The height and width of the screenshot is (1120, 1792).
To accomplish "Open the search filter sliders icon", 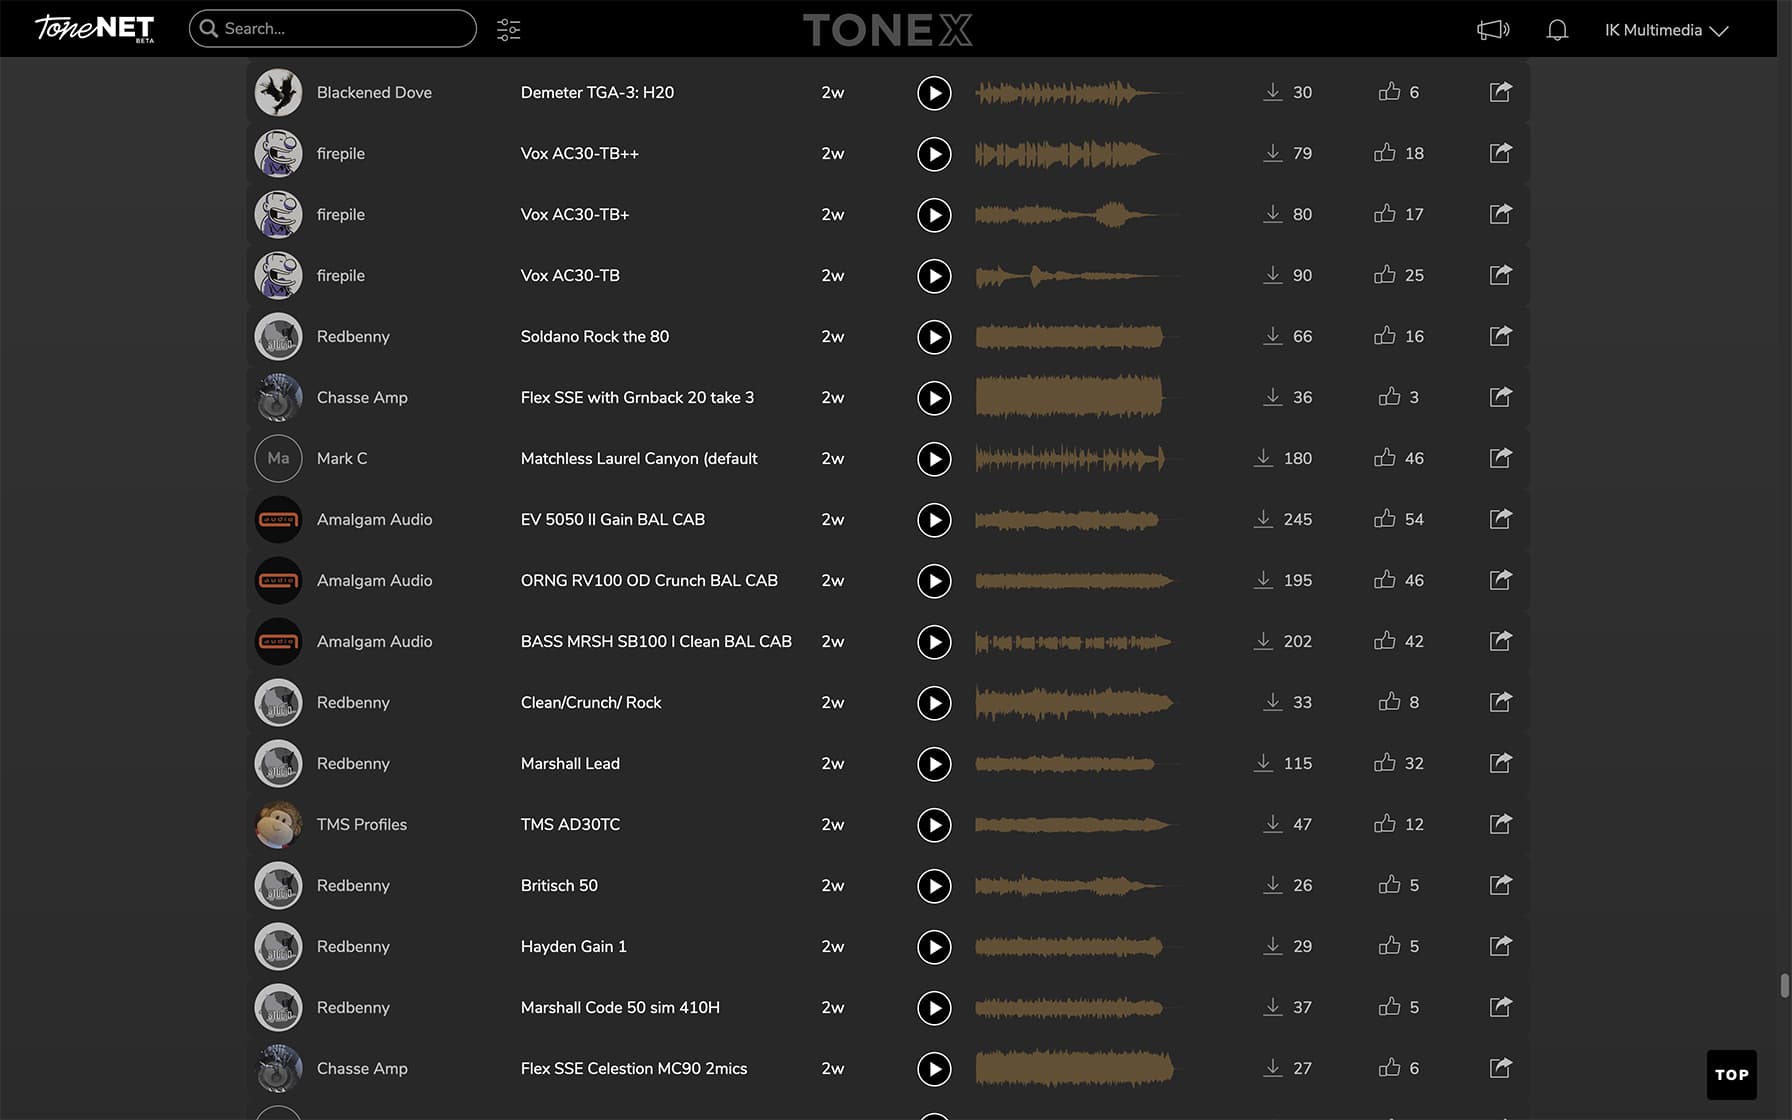I will [508, 29].
